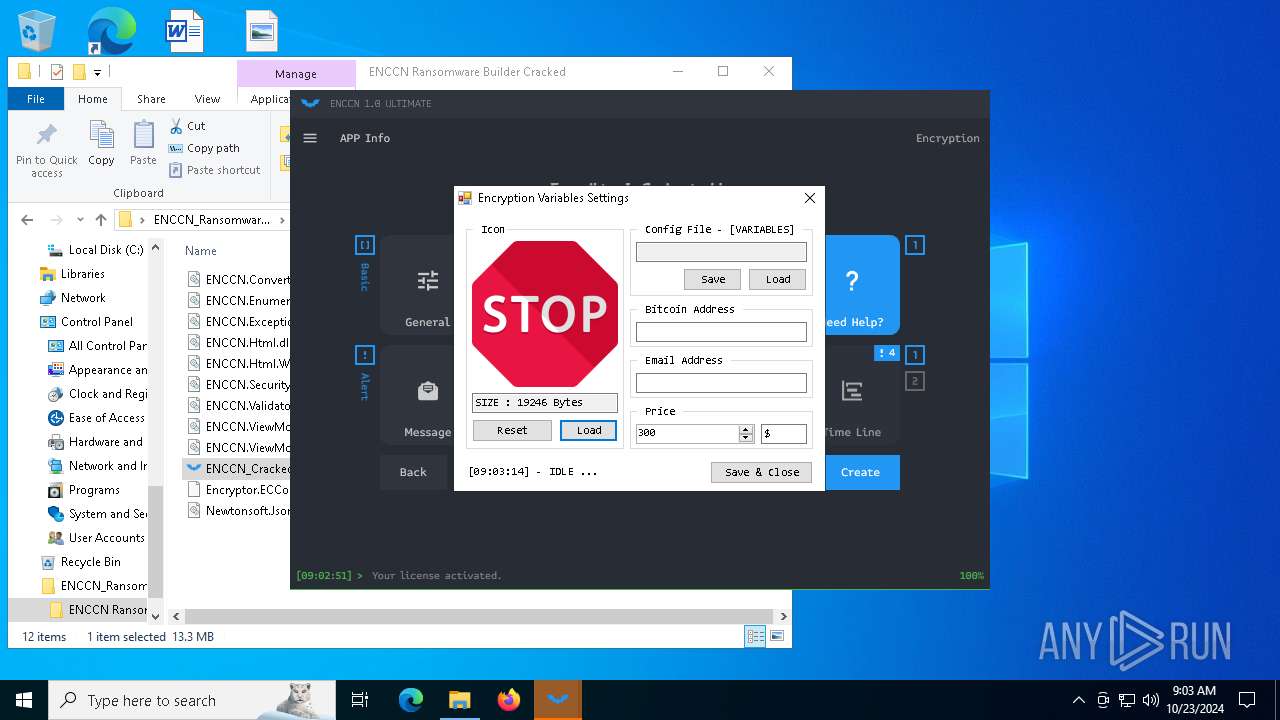Open File Explorer from the taskbar
This screenshot has width=1280, height=720.
(459, 700)
